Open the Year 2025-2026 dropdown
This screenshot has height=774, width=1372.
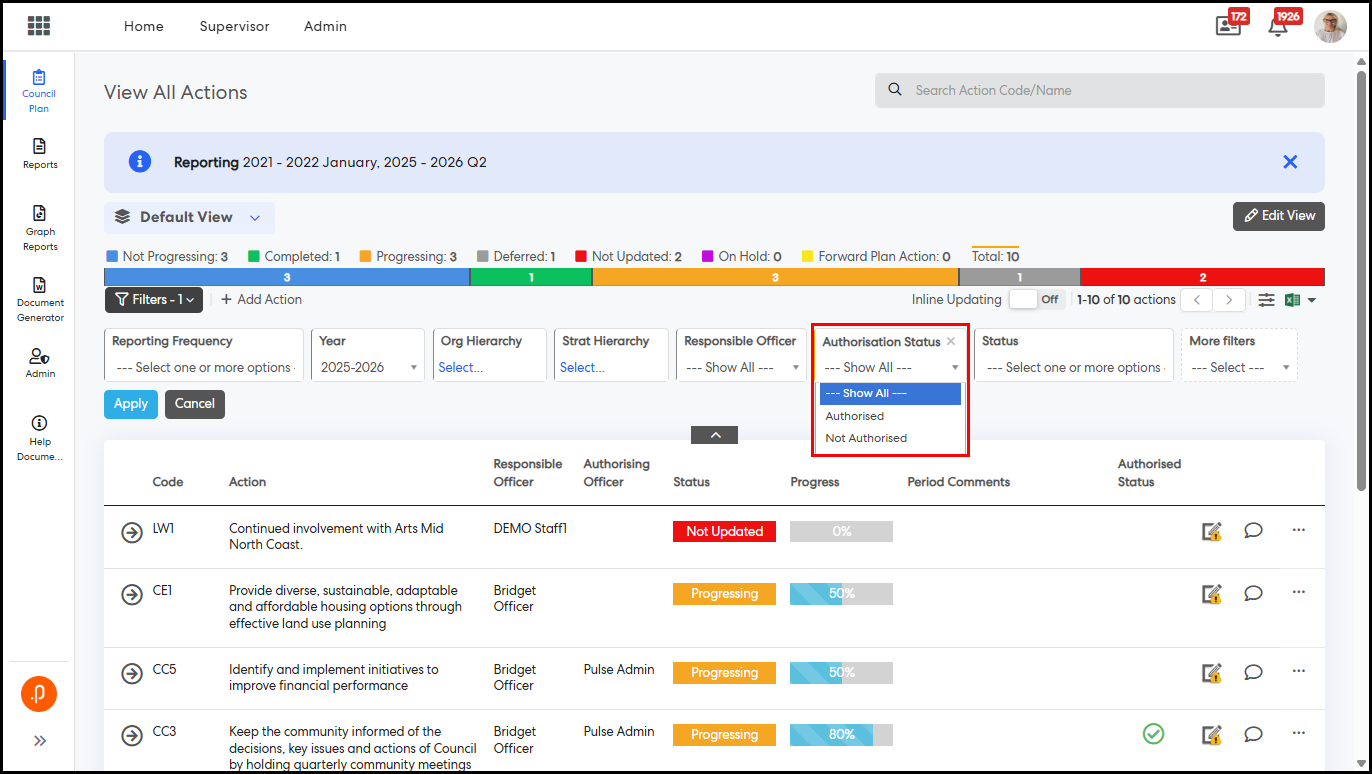pyautogui.click(x=367, y=368)
